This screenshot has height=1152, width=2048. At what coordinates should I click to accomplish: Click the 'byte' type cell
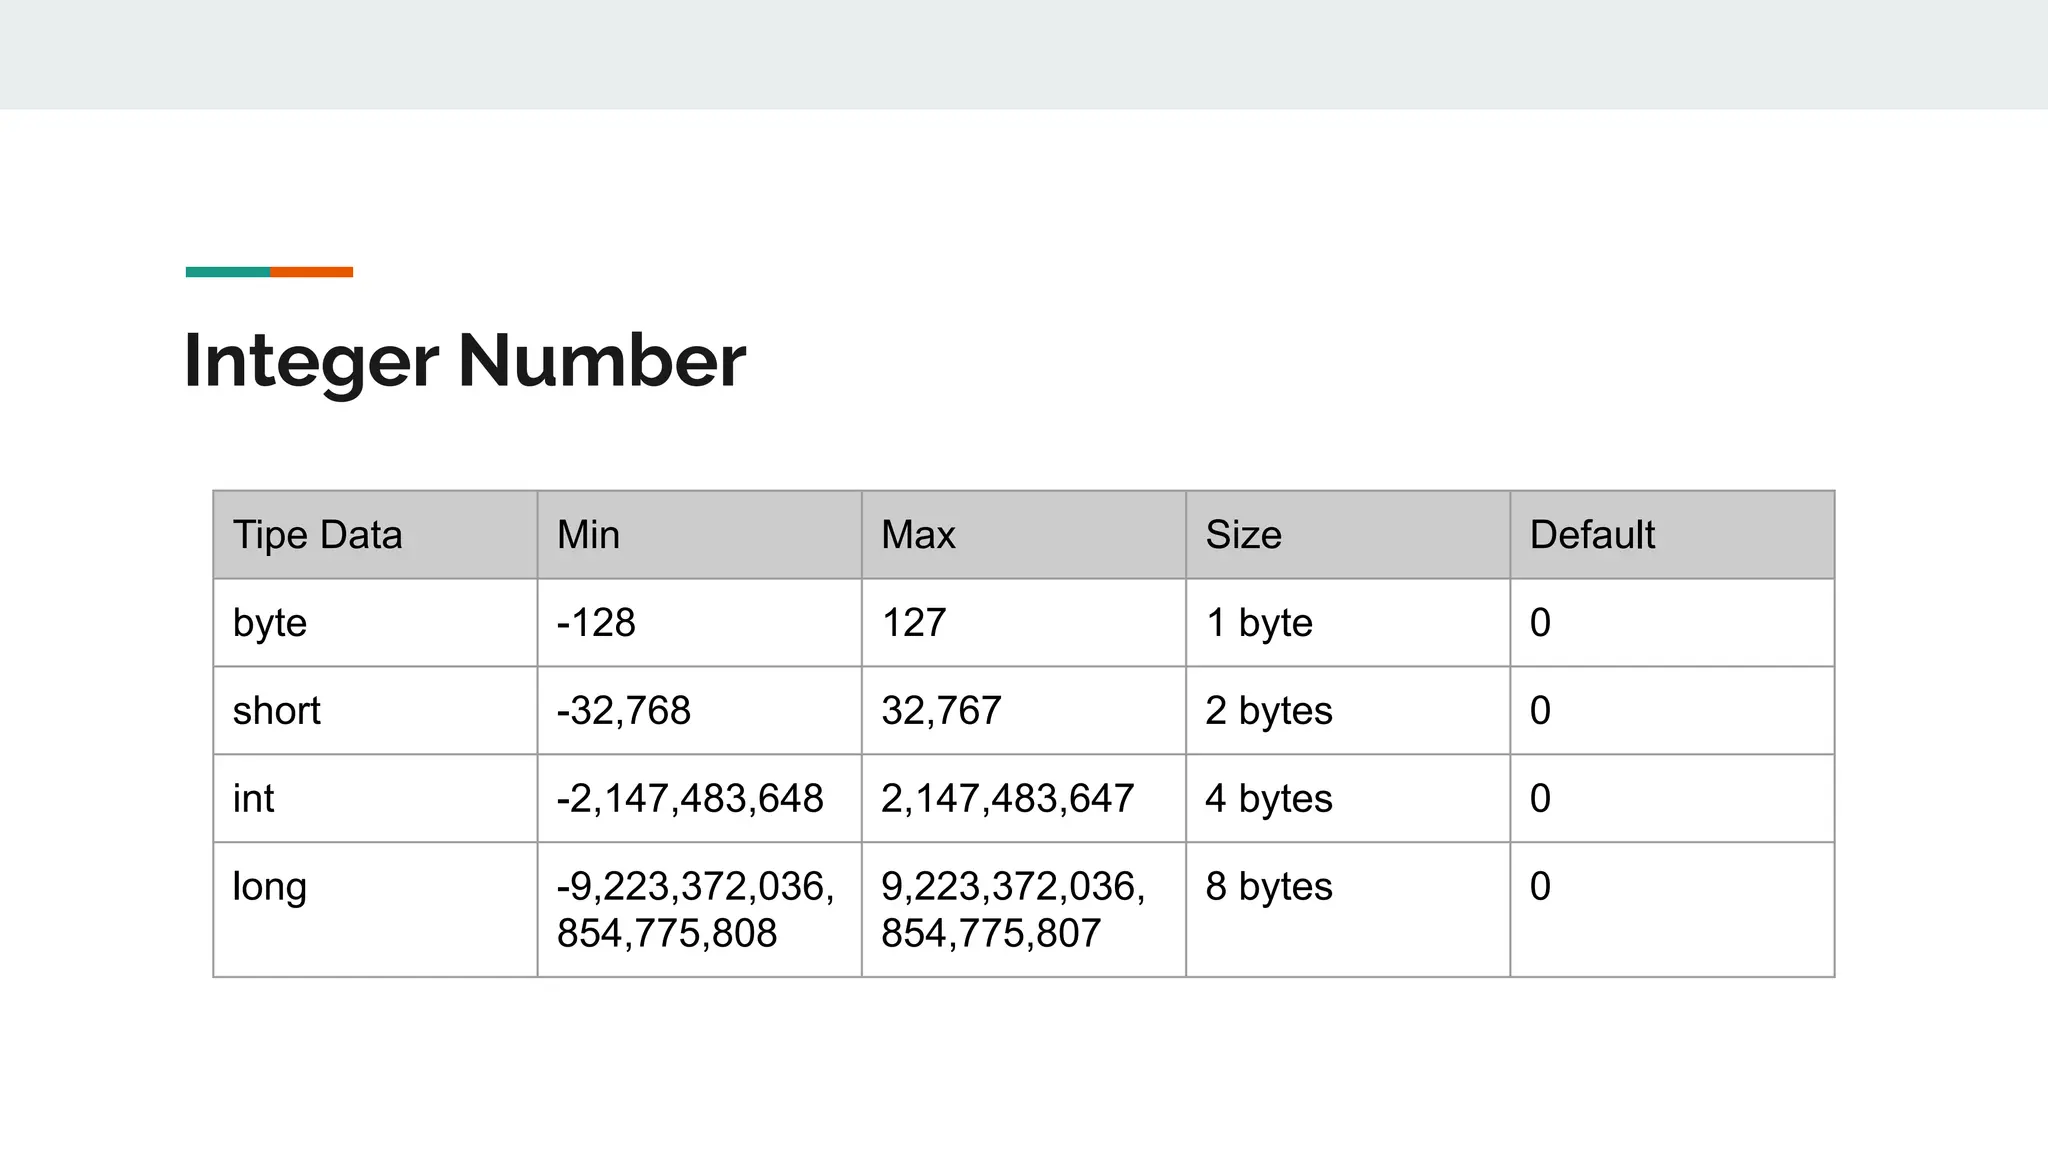tap(375, 623)
